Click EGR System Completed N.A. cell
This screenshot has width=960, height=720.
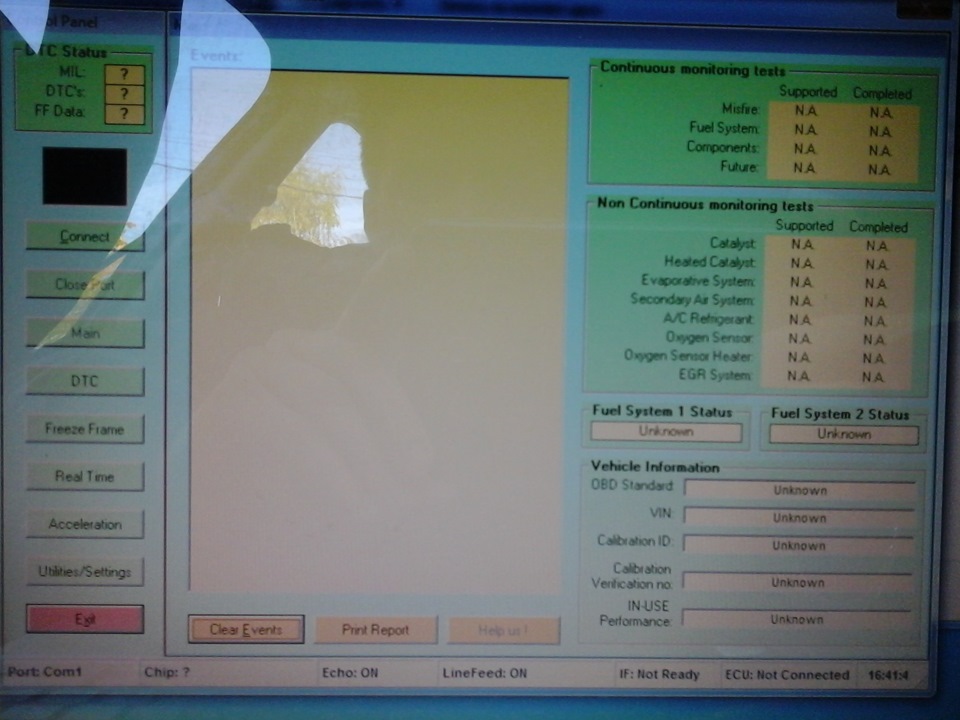872,377
